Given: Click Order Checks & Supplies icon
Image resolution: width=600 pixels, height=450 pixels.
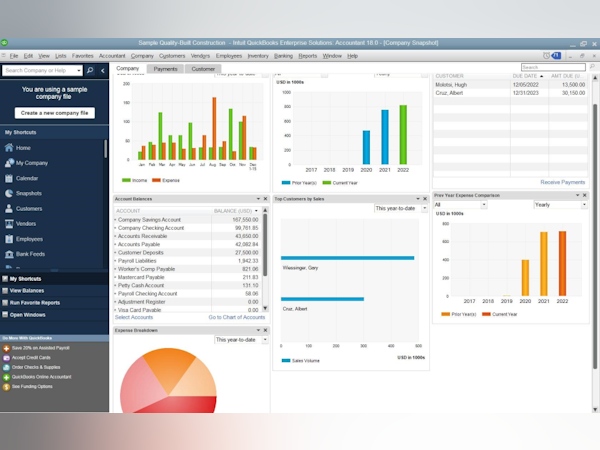Looking at the screenshot, I should (6, 367).
